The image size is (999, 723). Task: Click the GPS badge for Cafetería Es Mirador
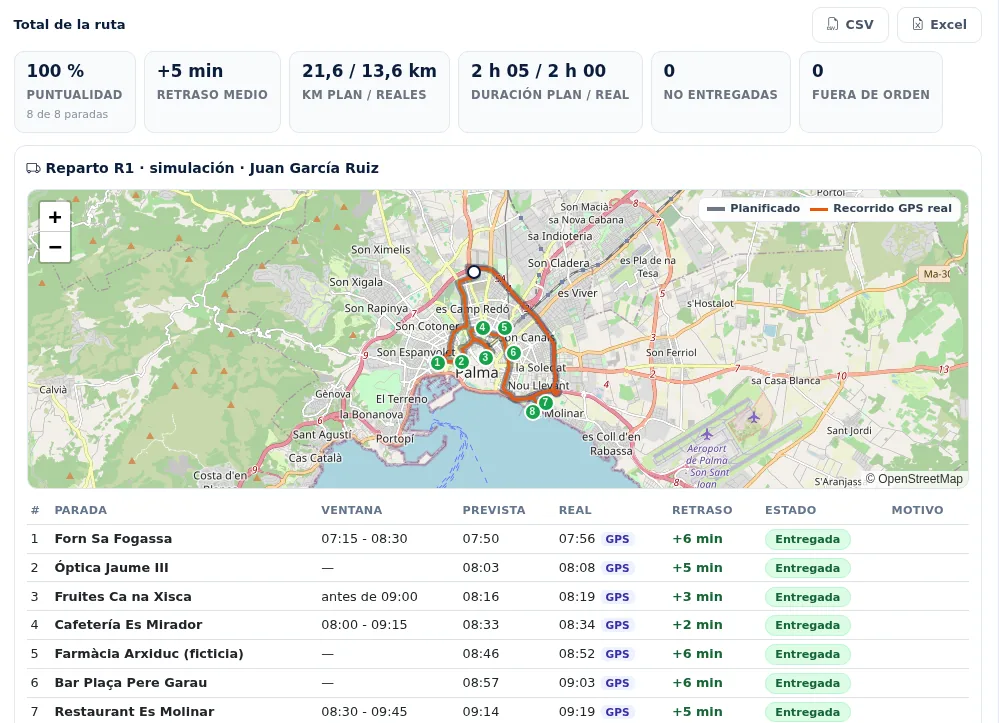point(617,625)
